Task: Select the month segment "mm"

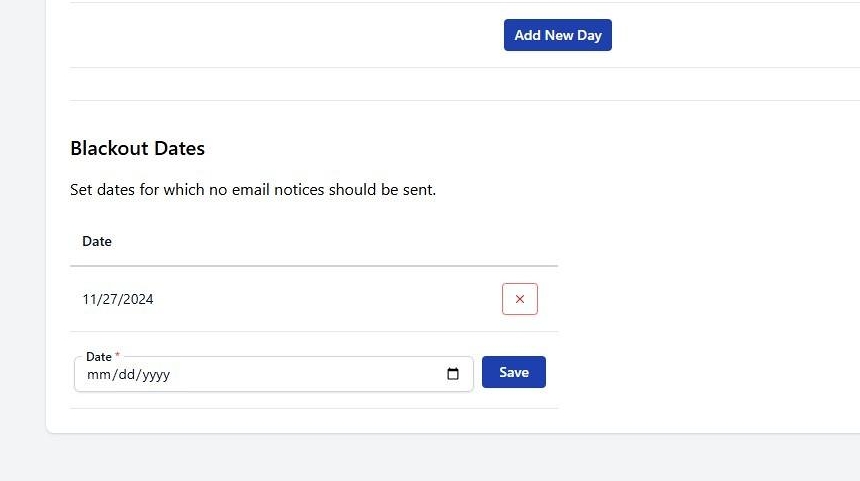Action: (x=97, y=375)
